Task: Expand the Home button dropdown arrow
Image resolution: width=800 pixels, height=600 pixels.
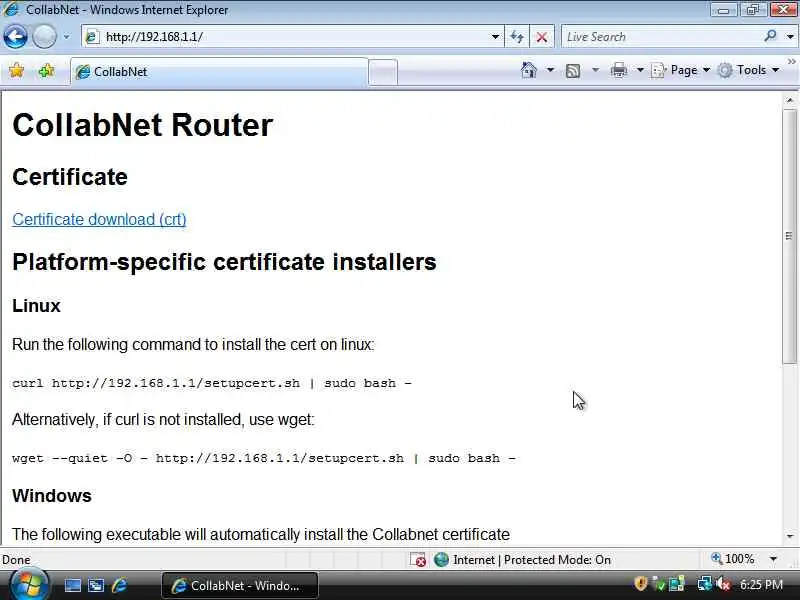Action: (x=550, y=70)
